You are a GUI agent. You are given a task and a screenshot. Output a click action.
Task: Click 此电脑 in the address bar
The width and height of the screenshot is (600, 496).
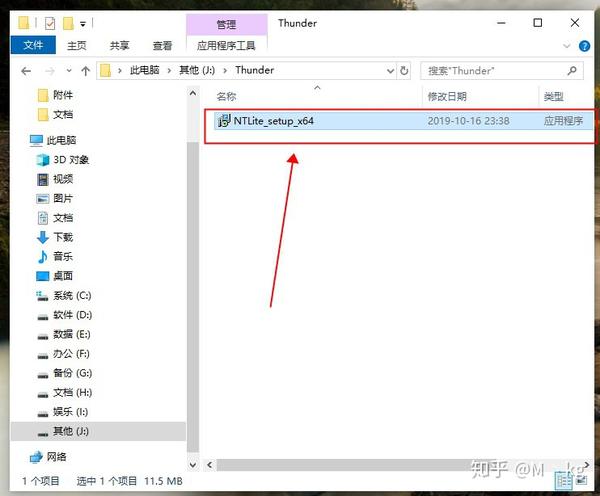point(145,70)
